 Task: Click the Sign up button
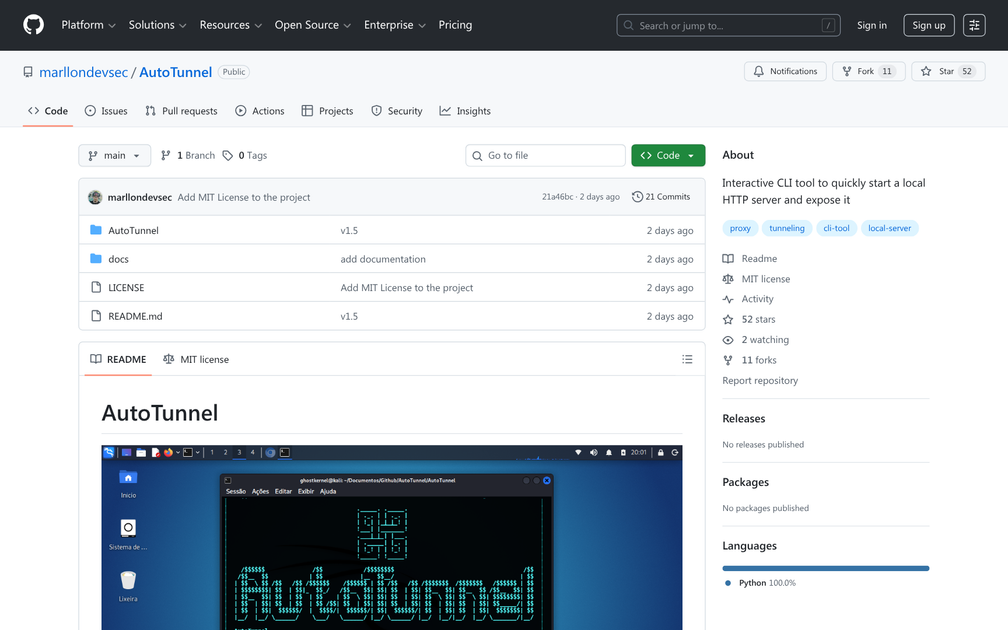(x=928, y=24)
